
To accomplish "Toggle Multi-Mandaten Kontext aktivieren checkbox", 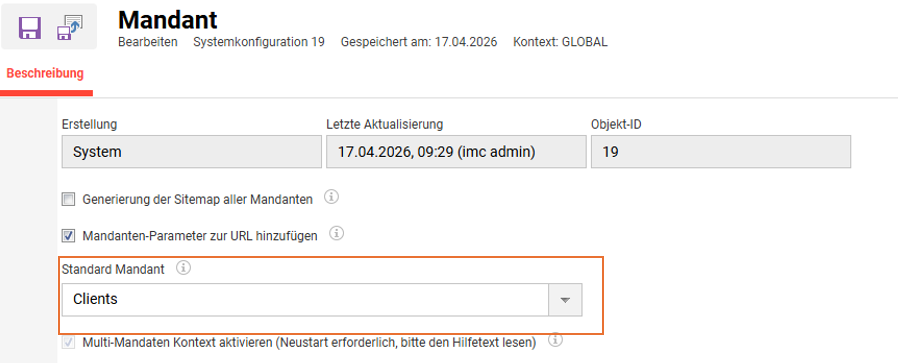I will coord(68,343).
